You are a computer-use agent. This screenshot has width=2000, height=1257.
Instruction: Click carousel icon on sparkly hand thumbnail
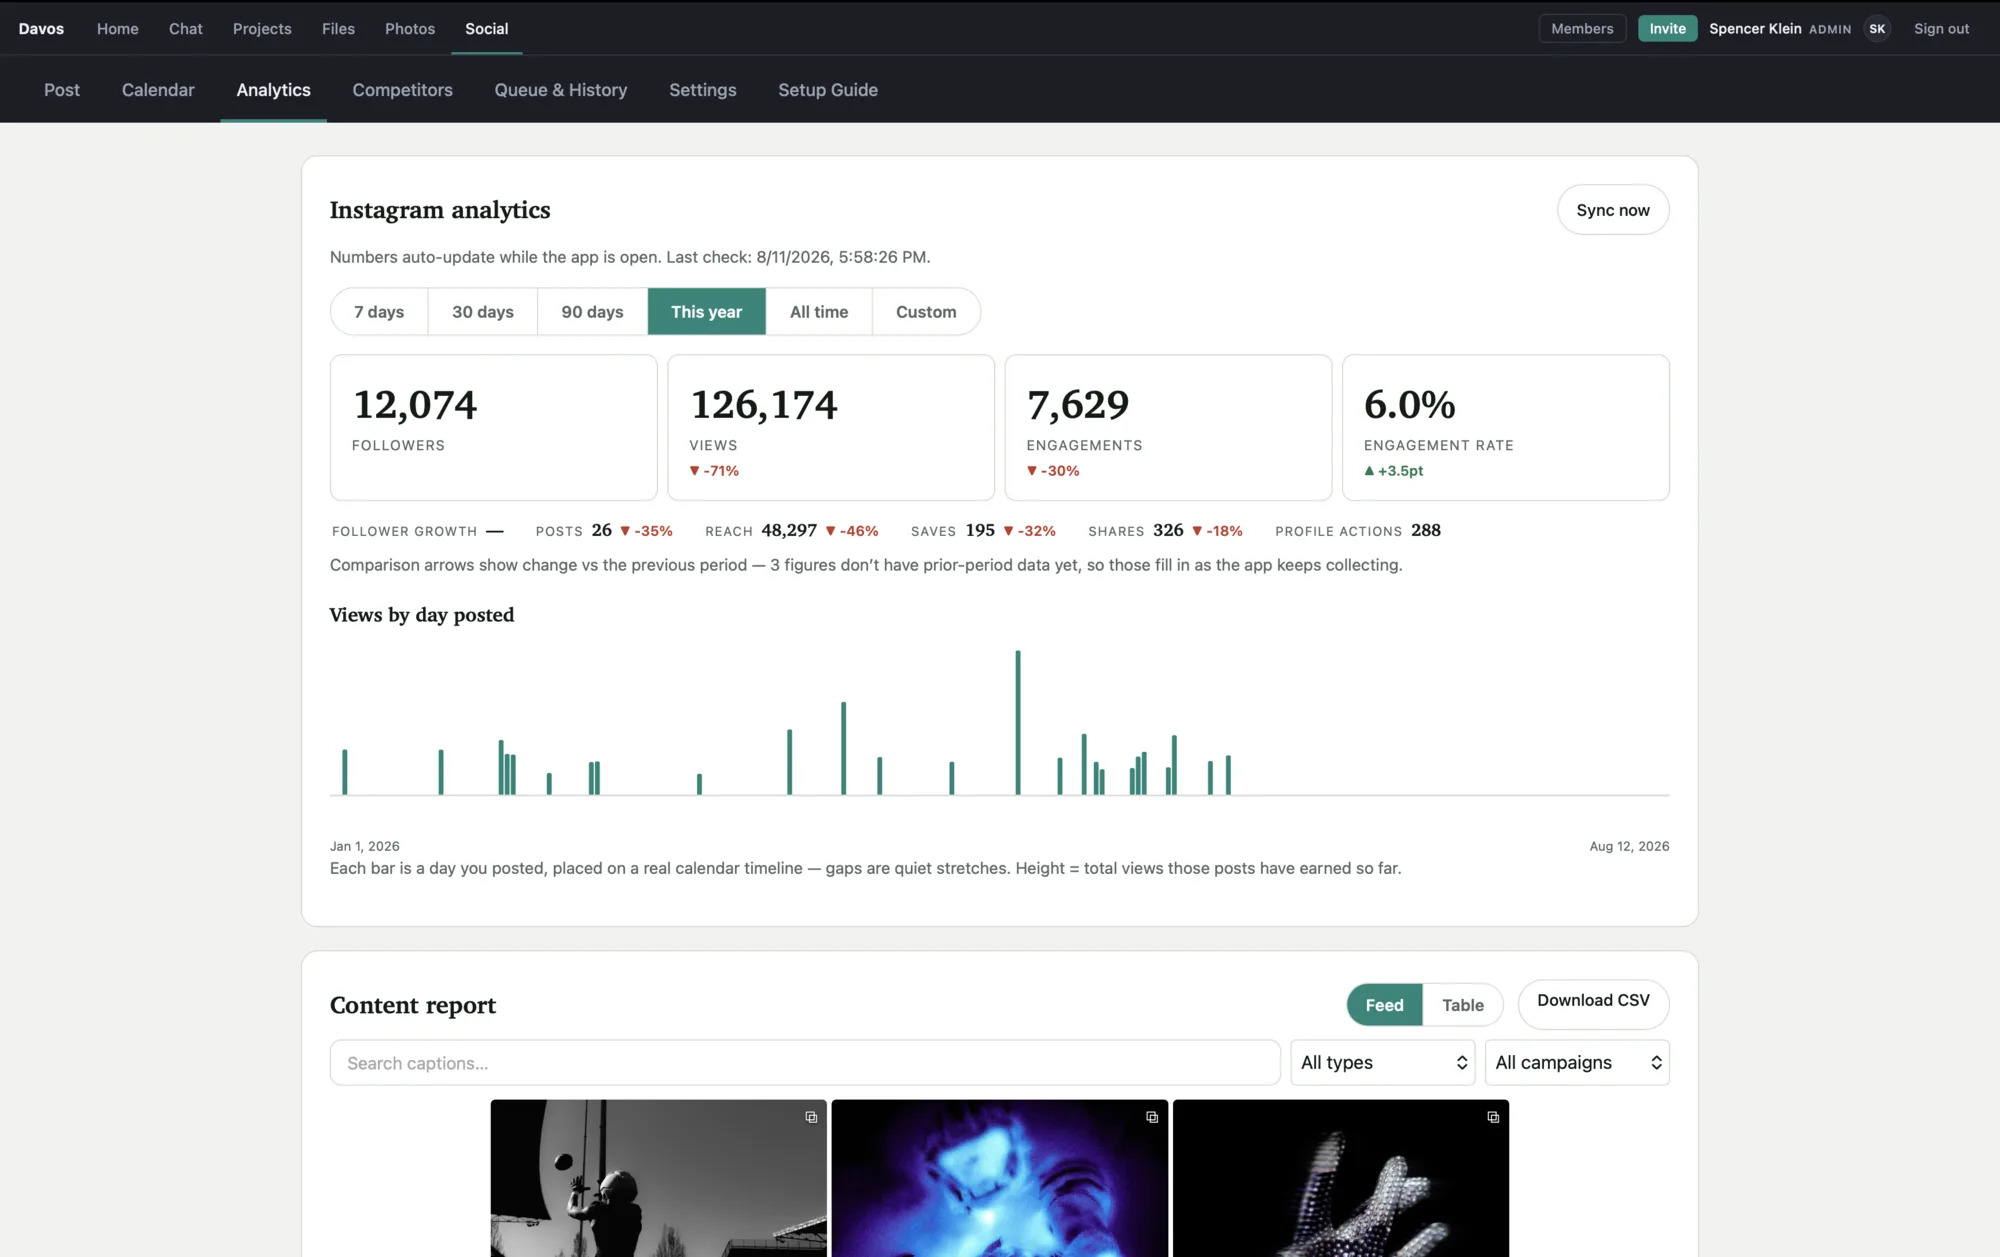(1493, 1117)
